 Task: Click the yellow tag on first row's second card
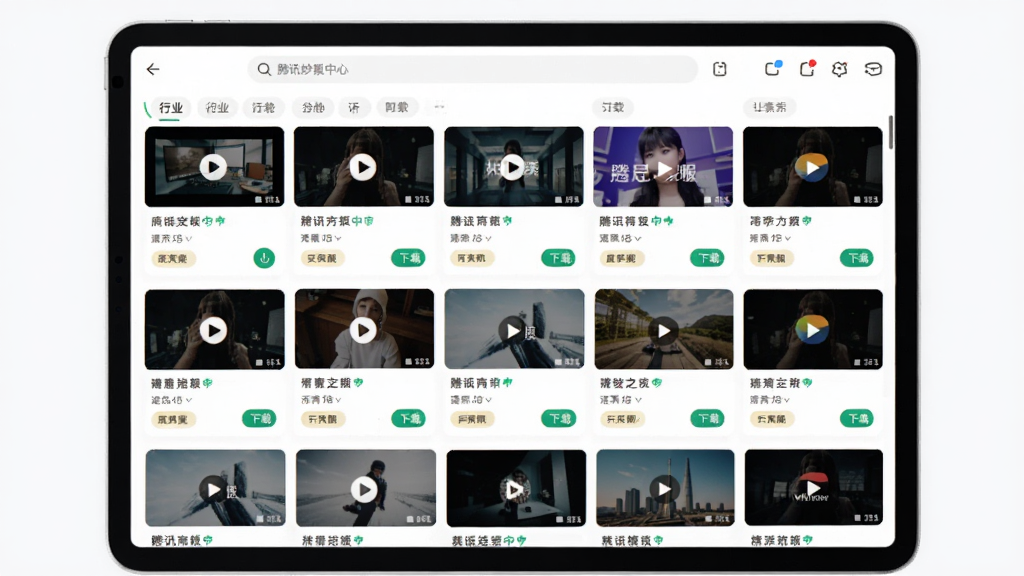click(323, 258)
